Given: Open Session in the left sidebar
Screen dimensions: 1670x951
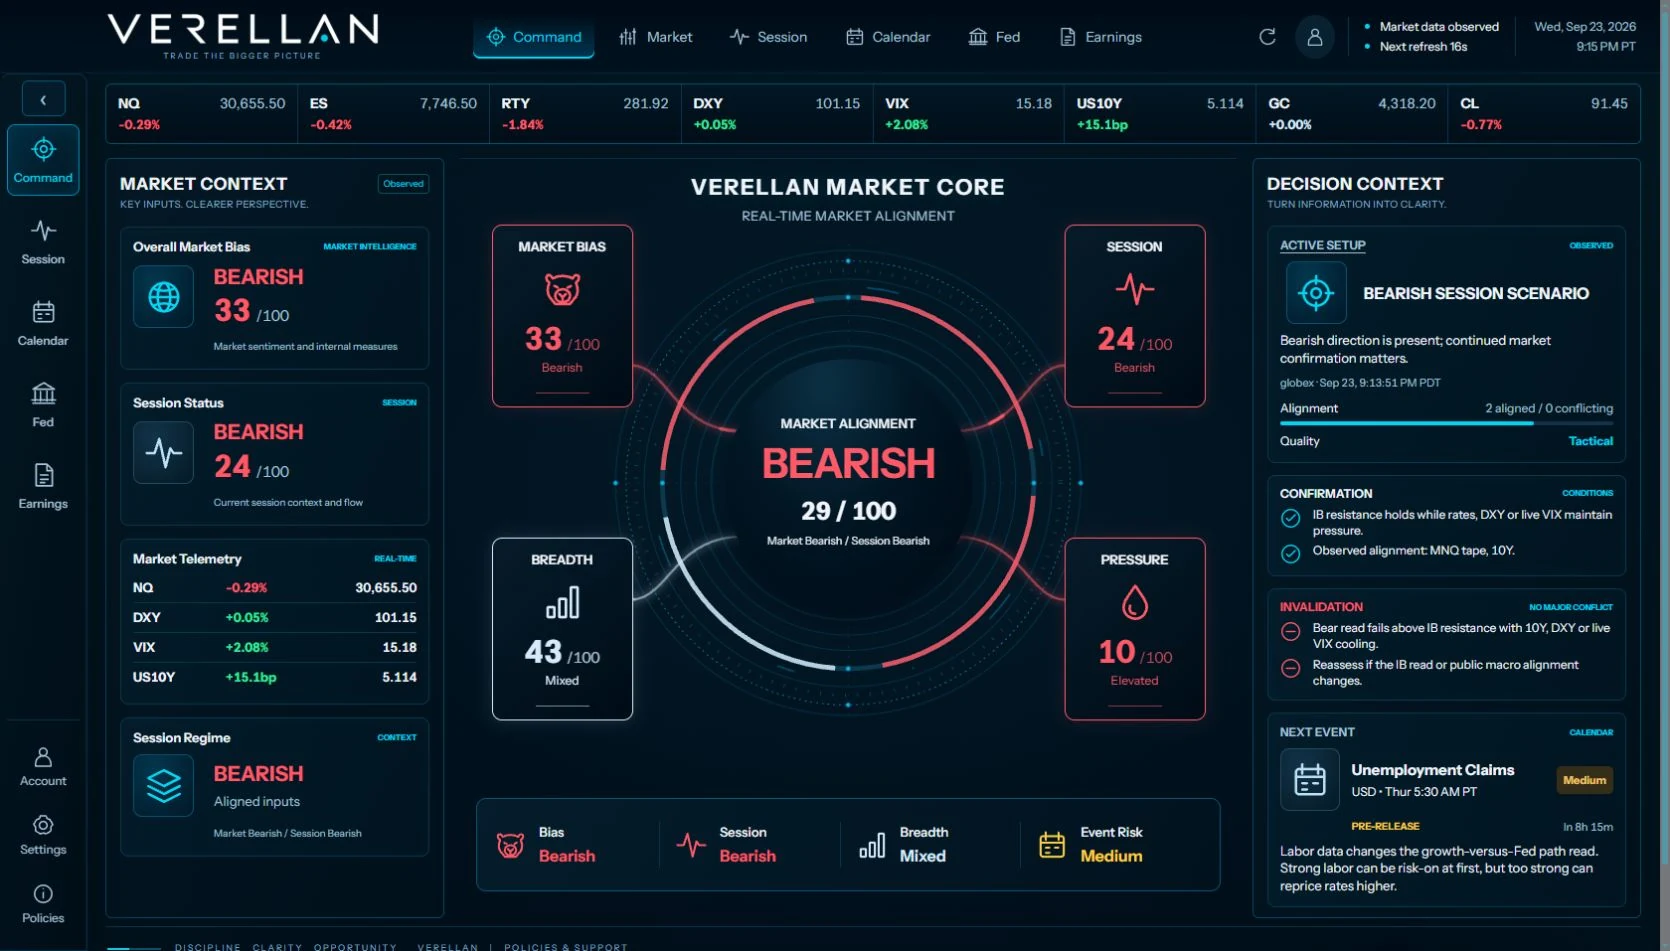Looking at the screenshot, I should point(43,242).
